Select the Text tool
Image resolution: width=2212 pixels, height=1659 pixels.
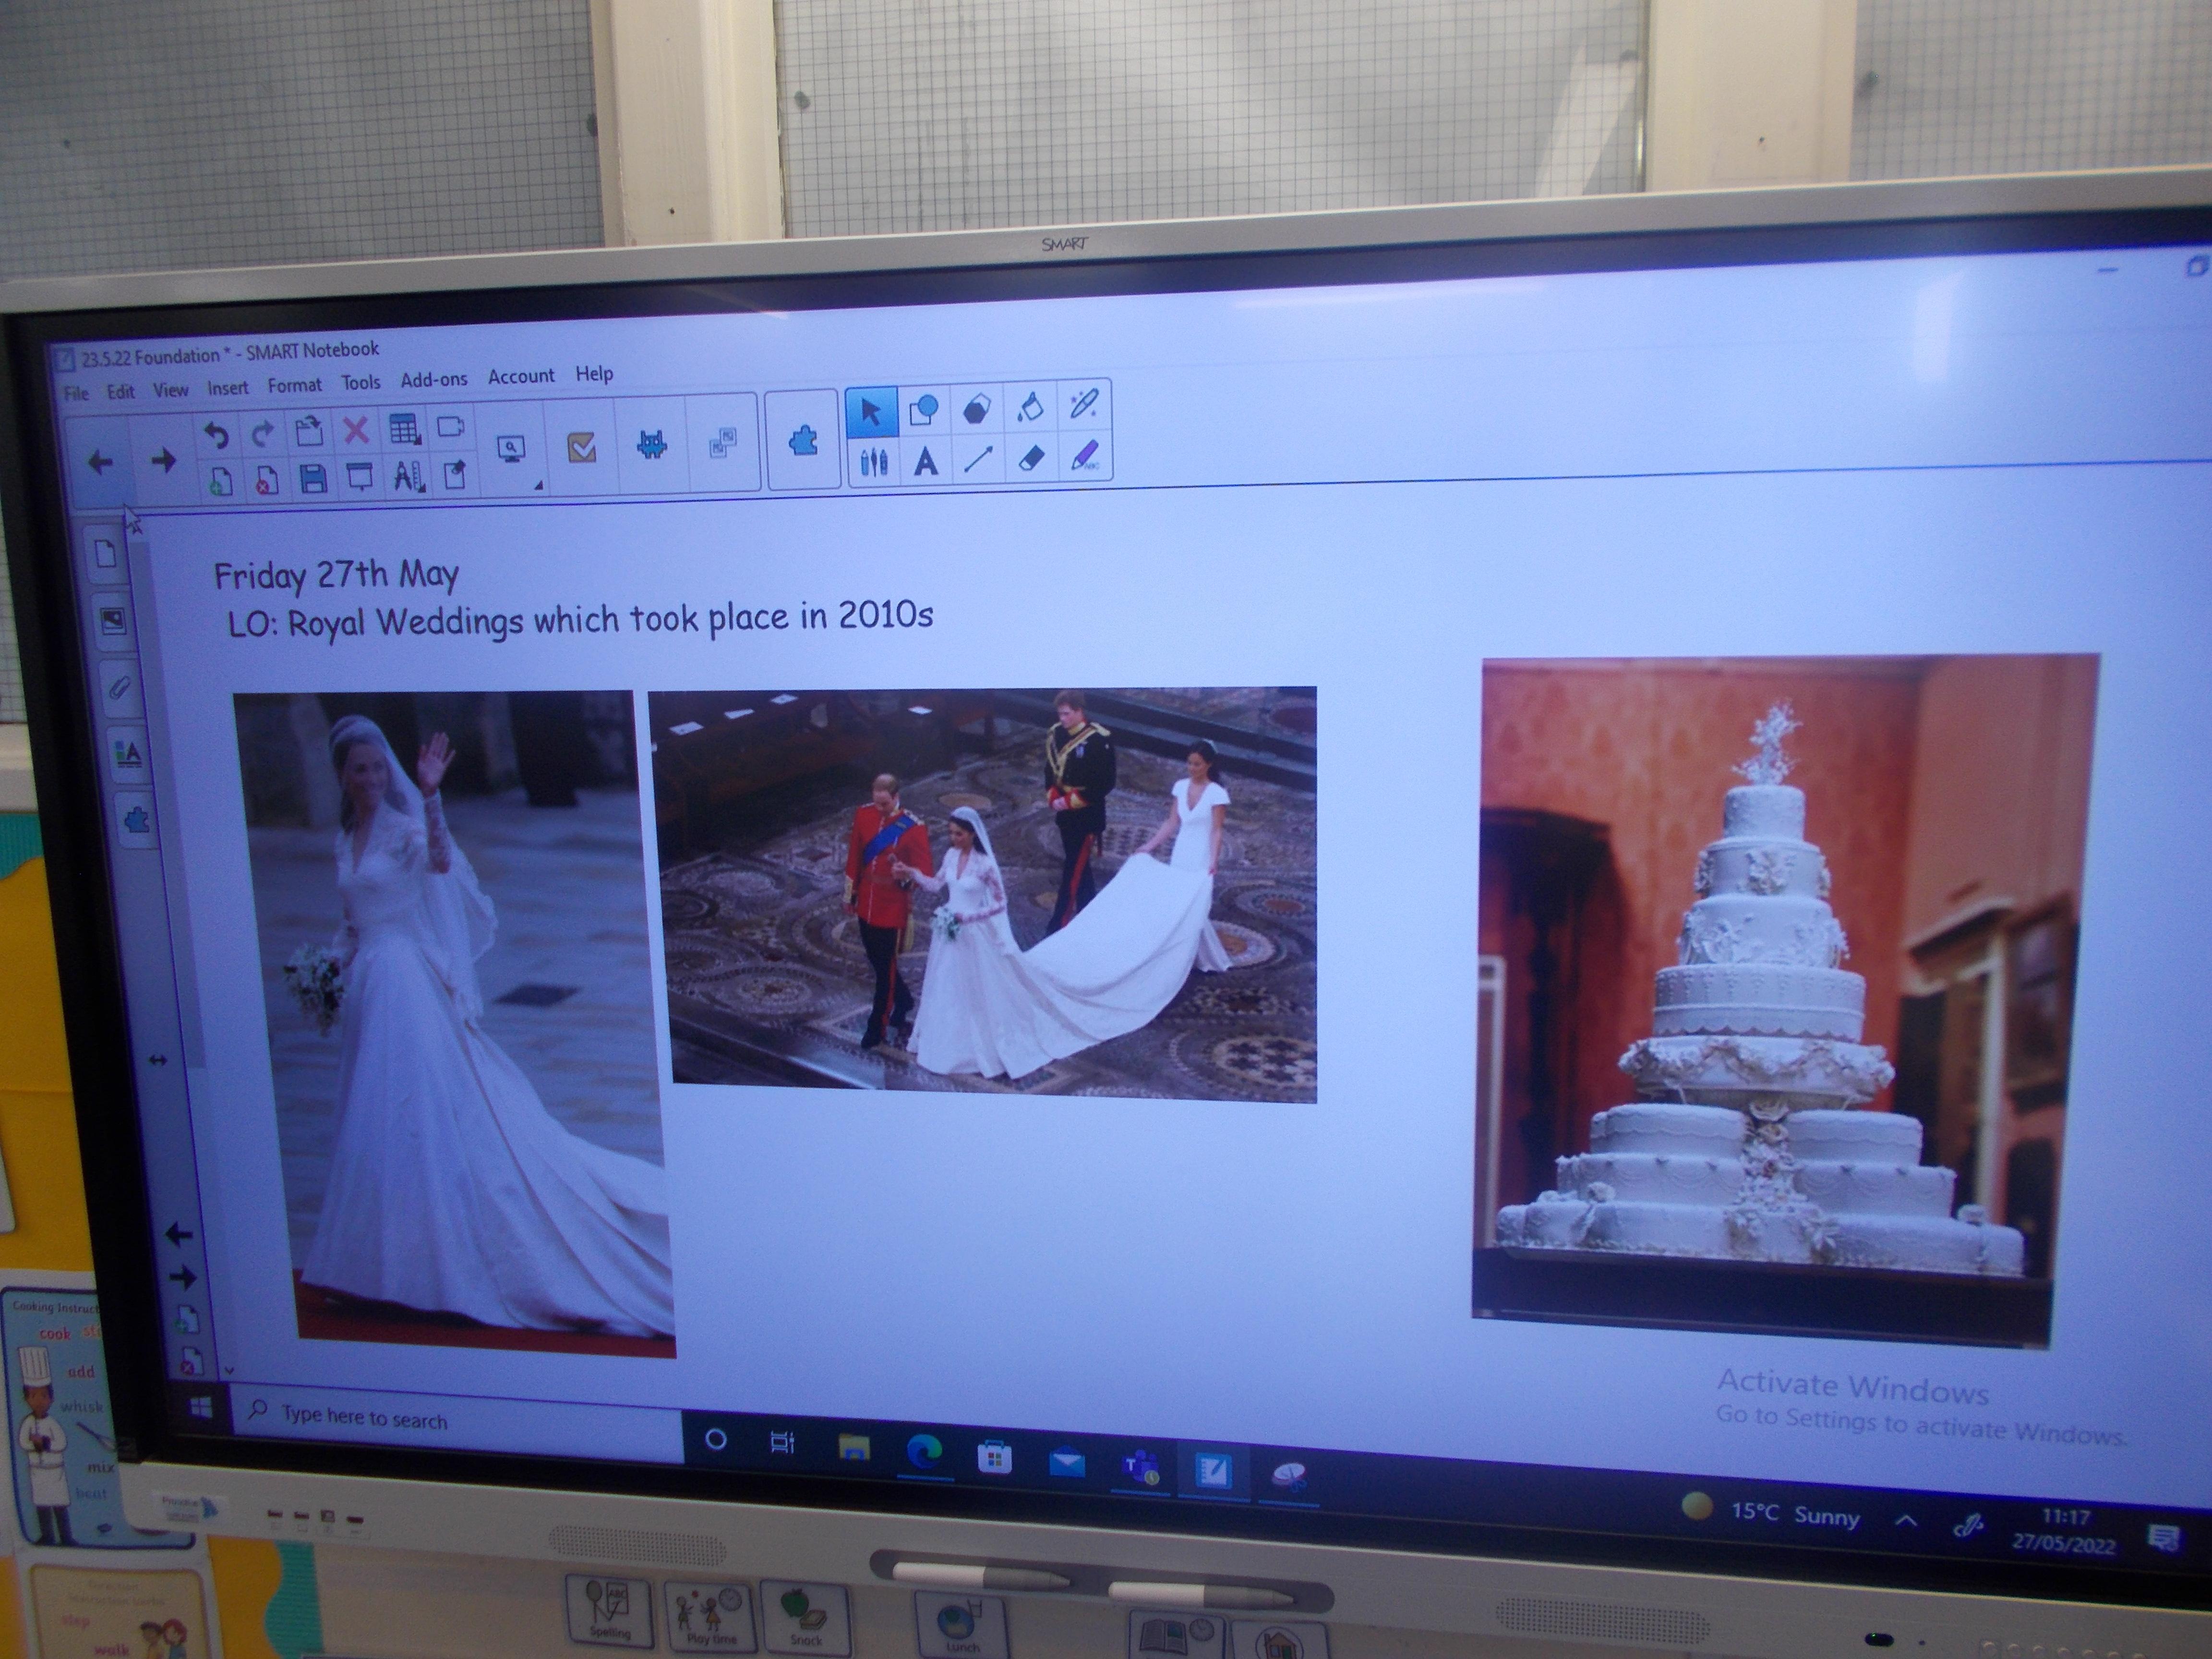click(x=926, y=461)
